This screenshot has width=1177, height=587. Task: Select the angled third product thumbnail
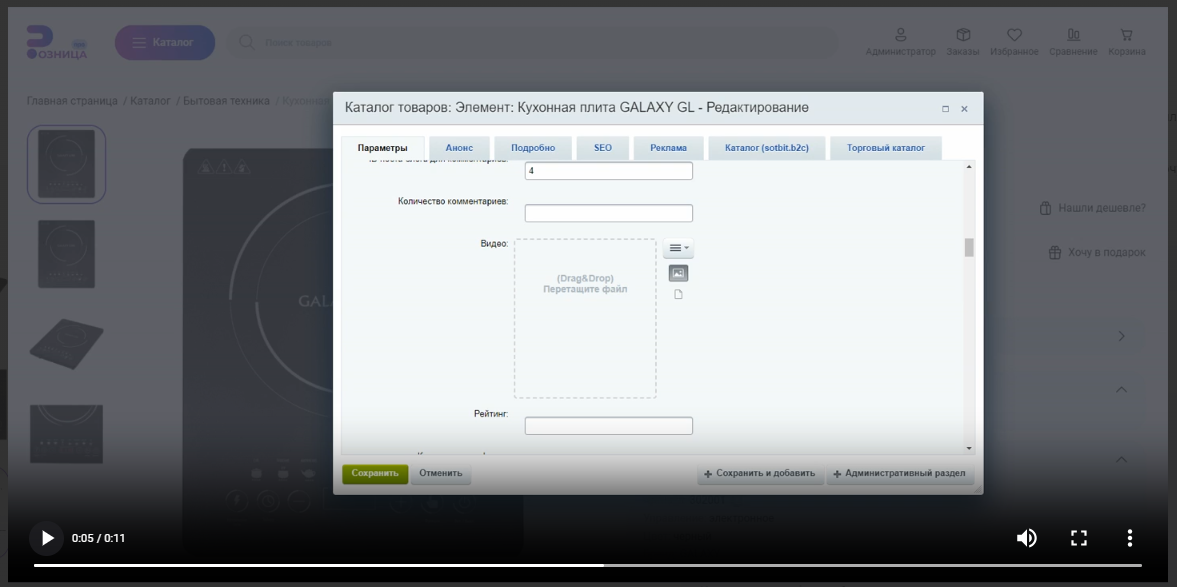click(67, 344)
